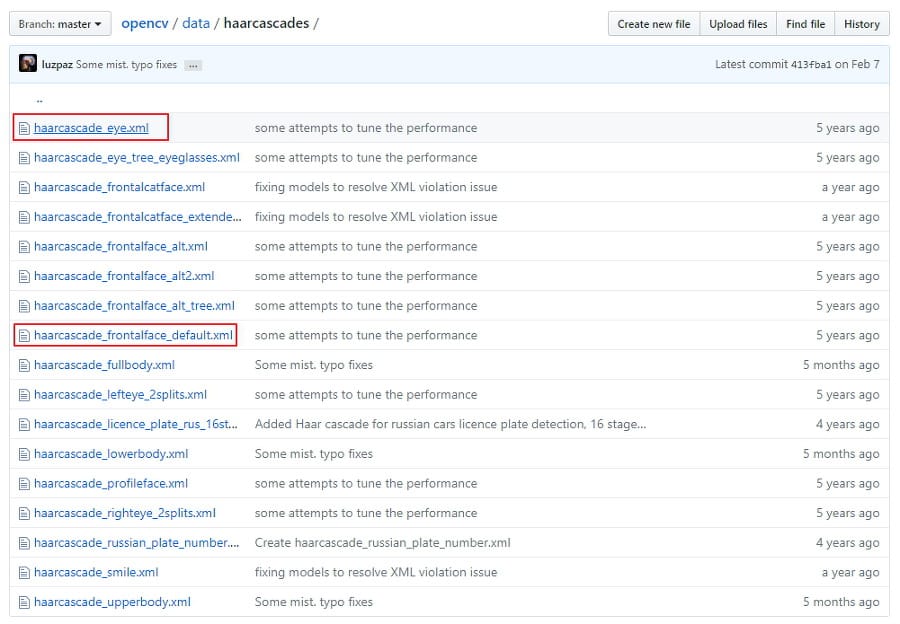Screen dimensions: 900x624
Task: Click 'on Feb 7' latest commit date
Action: pos(857,65)
